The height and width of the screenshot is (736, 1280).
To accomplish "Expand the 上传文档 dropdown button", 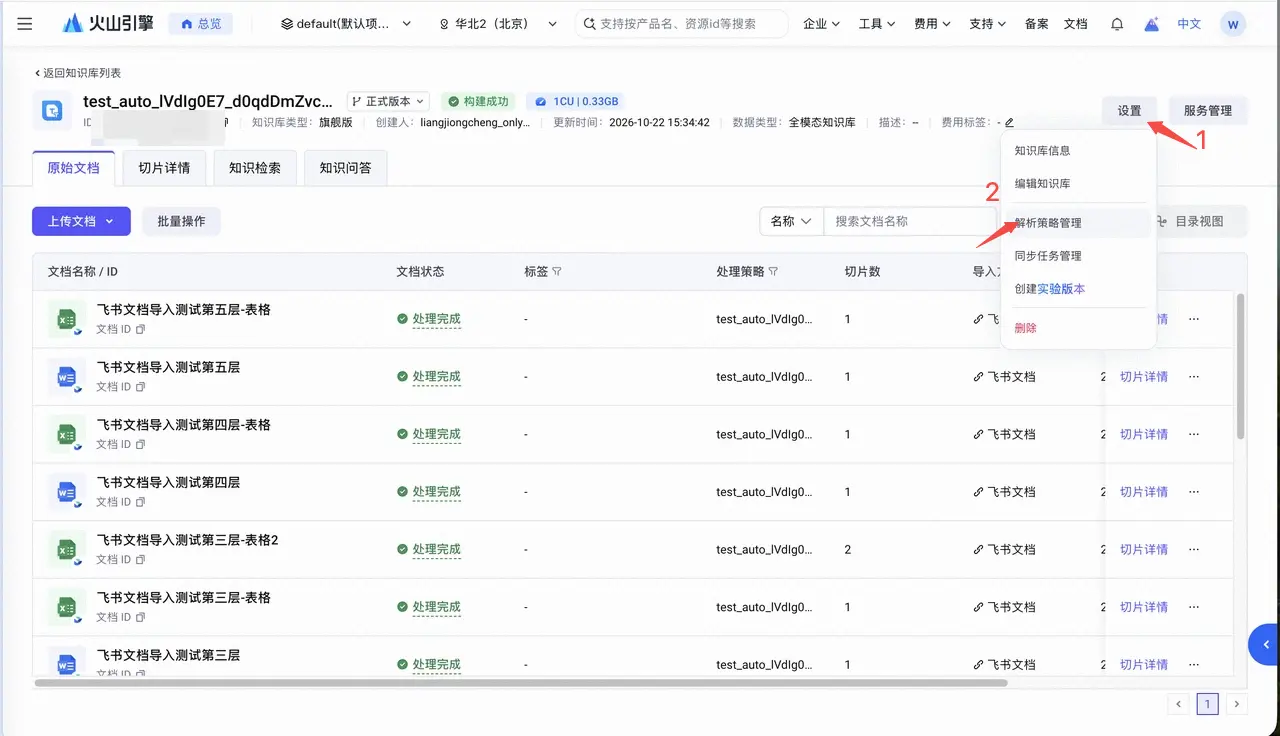I will click(81, 221).
